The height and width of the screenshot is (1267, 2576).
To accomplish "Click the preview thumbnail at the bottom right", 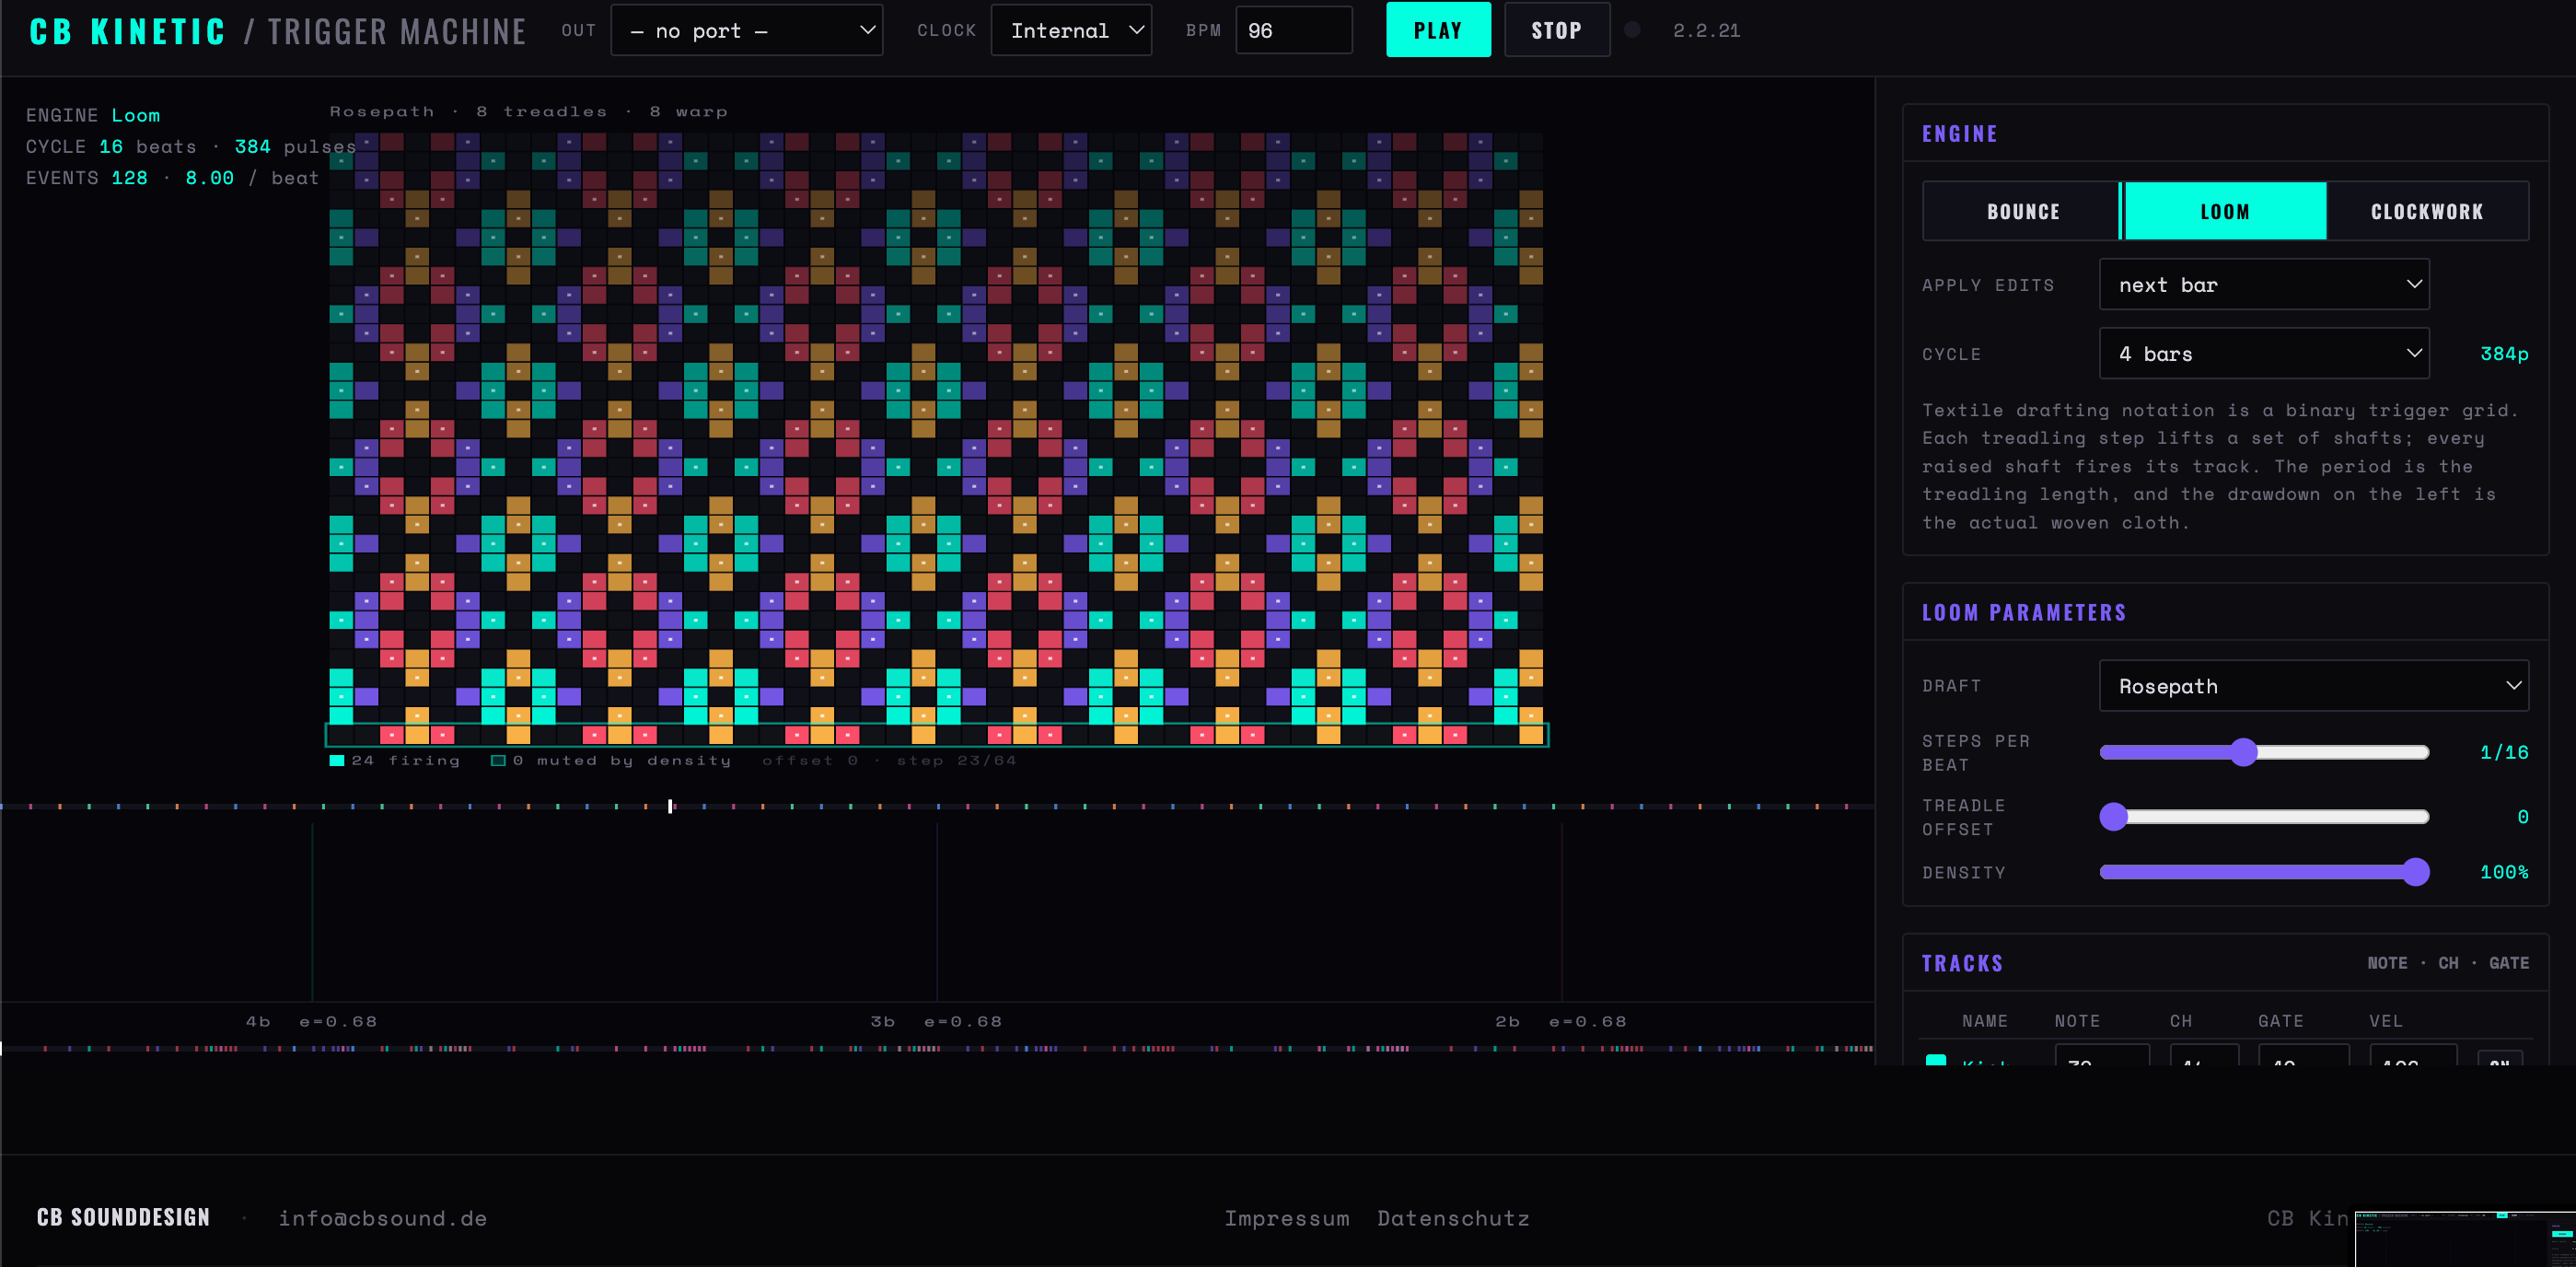I will 2465,1238.
